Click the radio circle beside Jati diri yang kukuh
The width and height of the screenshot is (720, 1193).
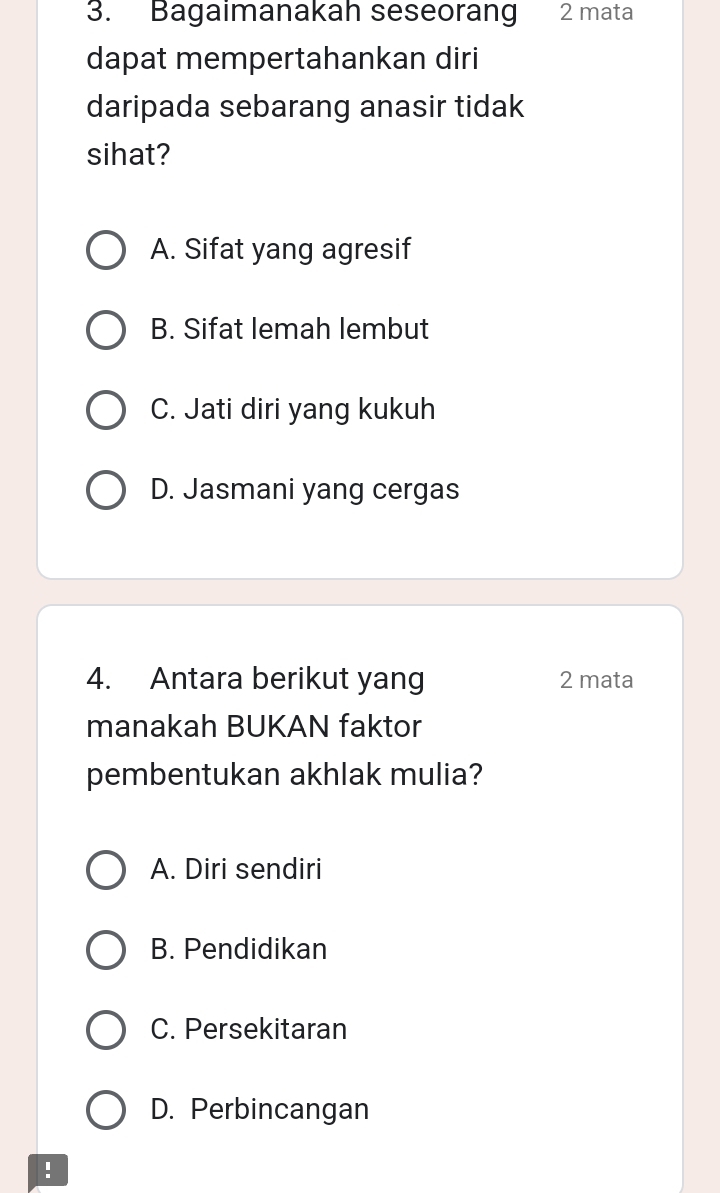tap(106, 409)
